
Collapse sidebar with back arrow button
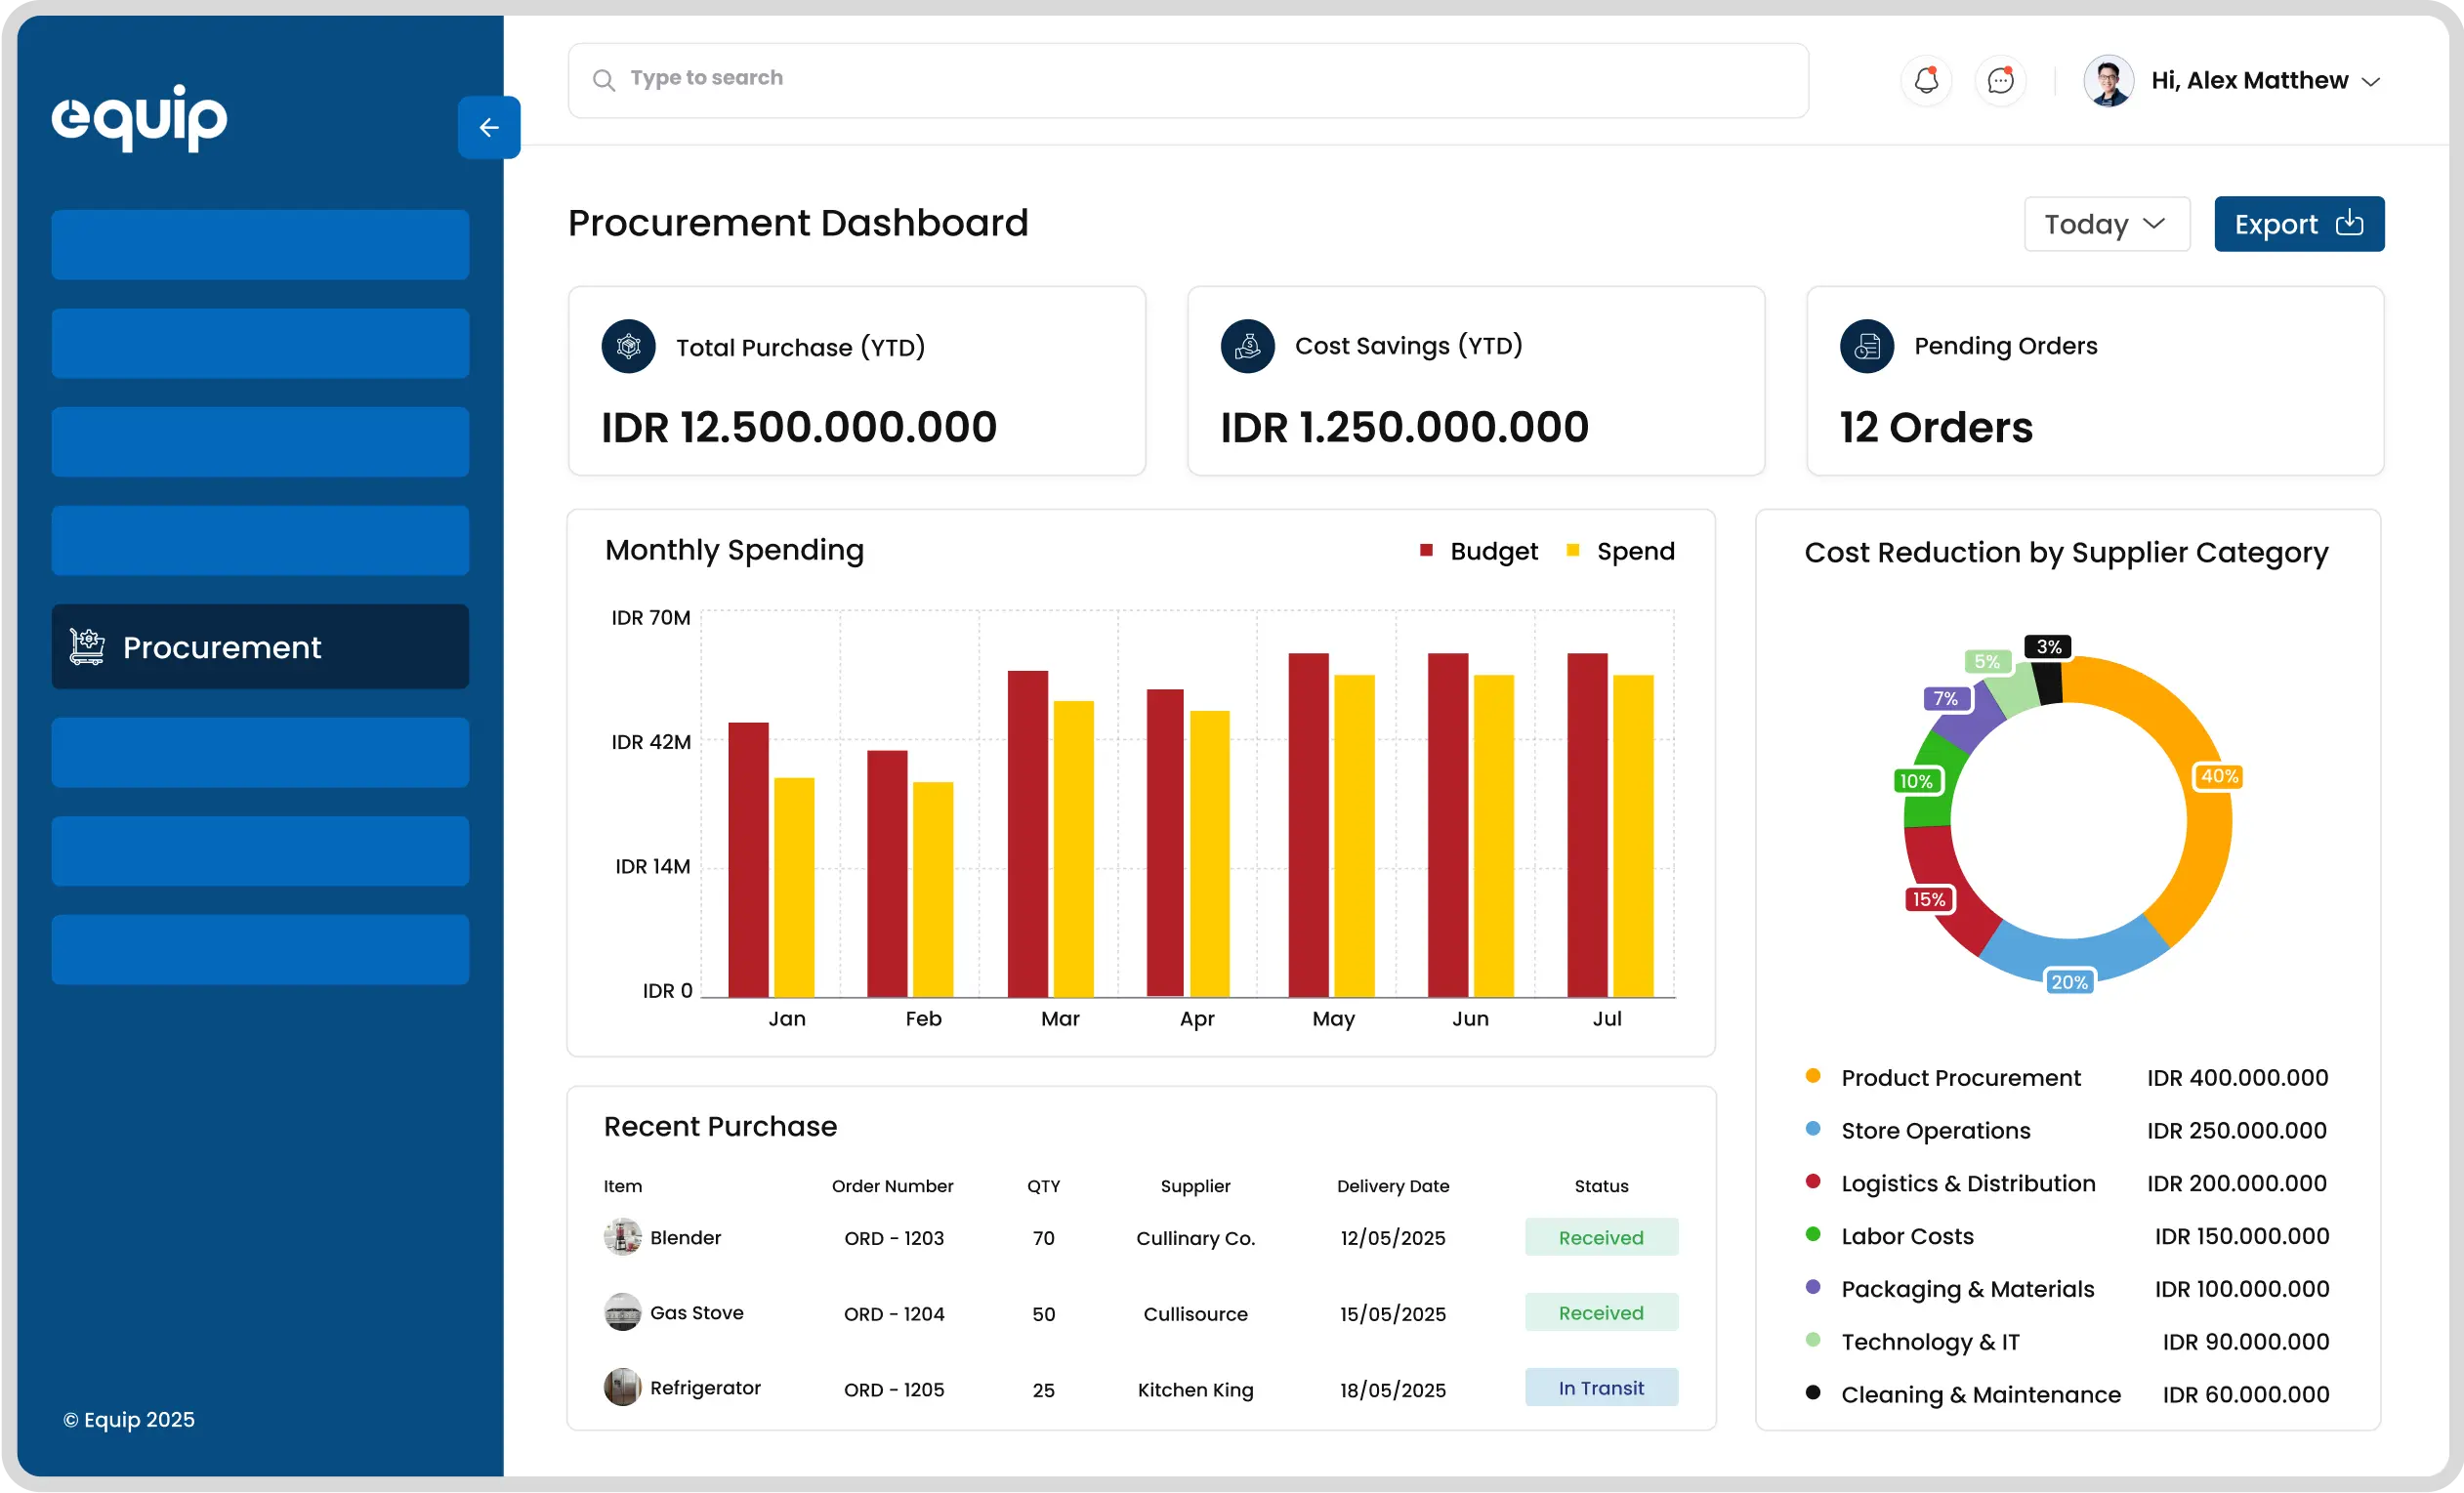pyautogui.click(x=488, y=127)
